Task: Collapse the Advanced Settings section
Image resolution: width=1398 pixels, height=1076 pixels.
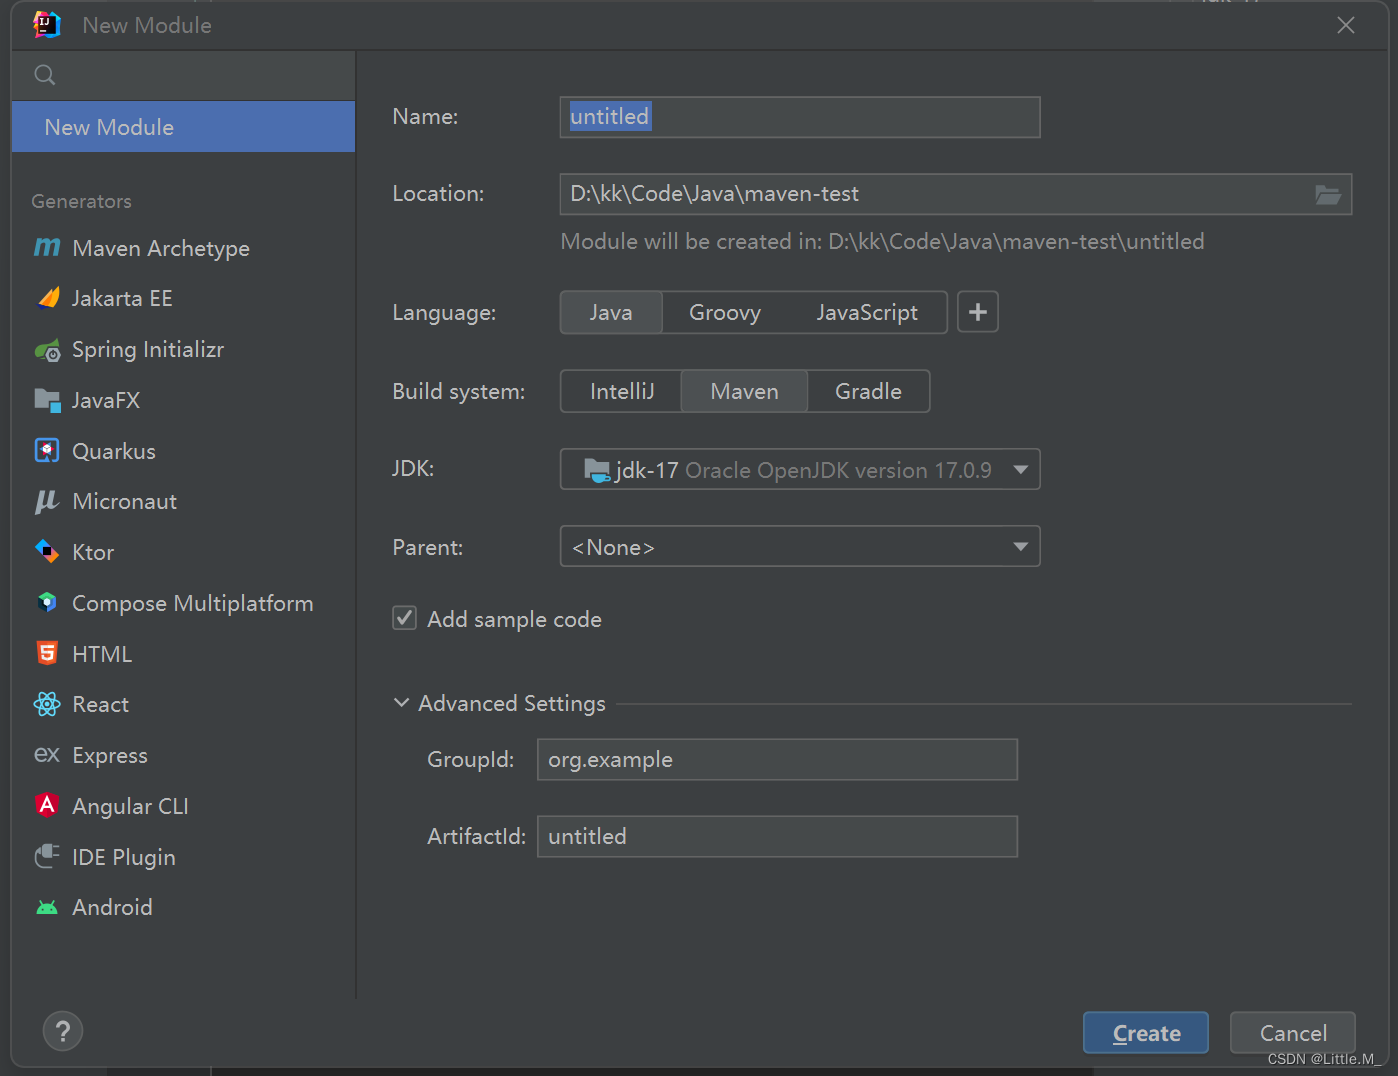Action: [401, 703]
